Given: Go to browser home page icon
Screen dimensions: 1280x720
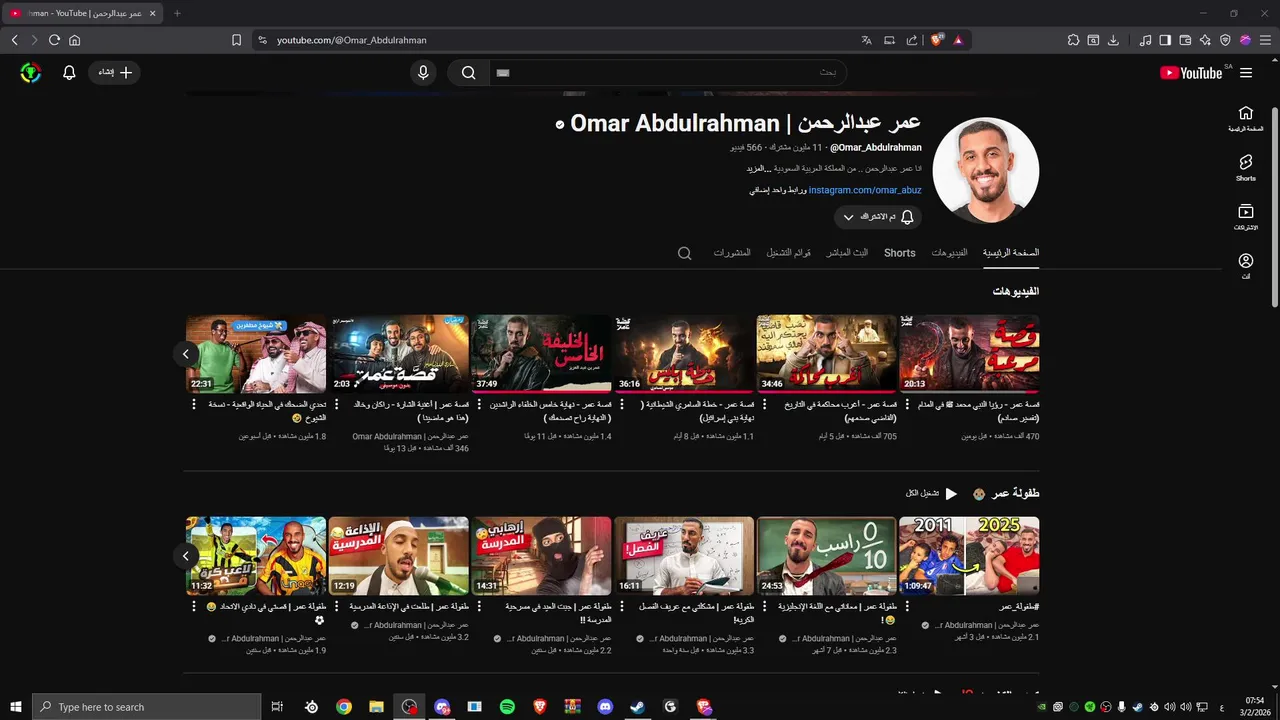Looking at the screenshot, I should pos(74,40).
